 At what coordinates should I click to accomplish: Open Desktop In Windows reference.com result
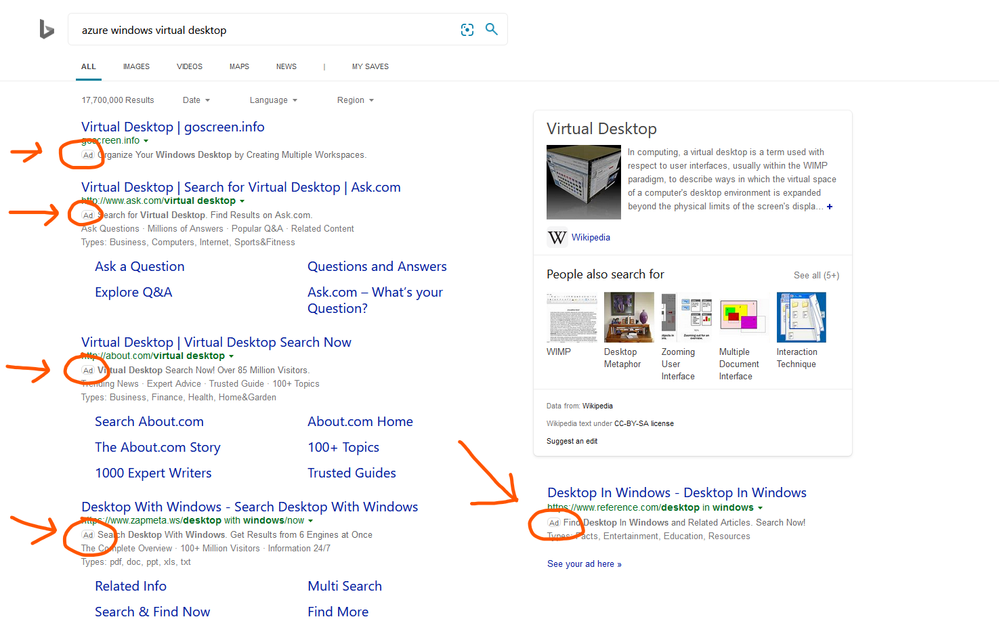pos(677,493)
